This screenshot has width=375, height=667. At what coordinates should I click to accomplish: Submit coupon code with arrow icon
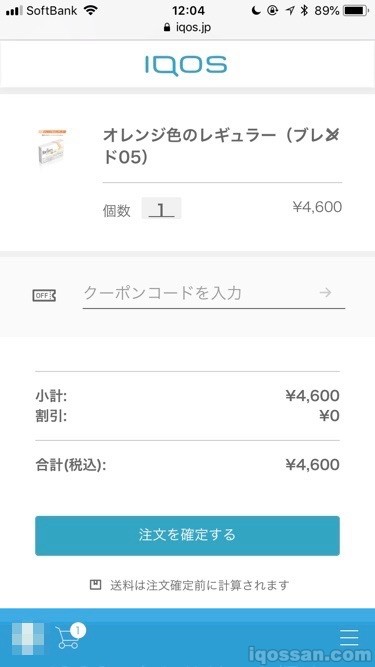tap(326, 292)
